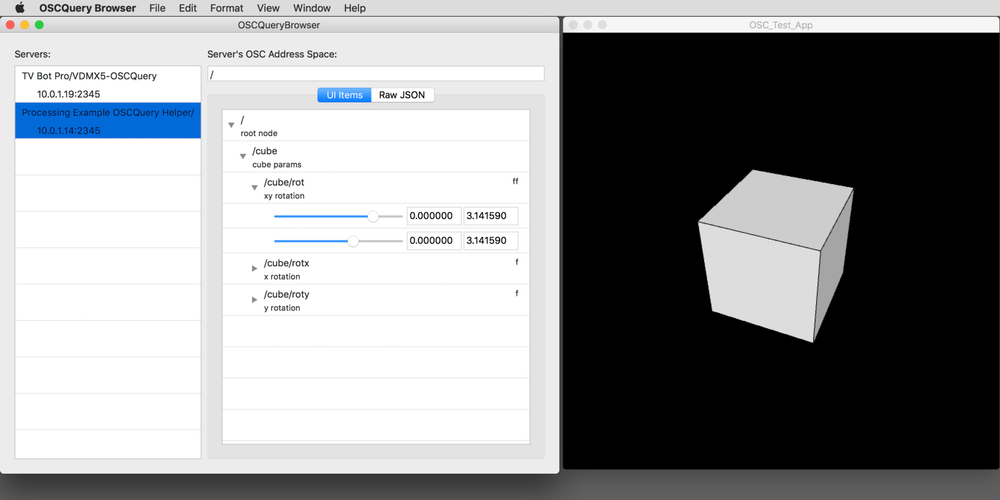Close the OSCQueryBrowser window
1000x500 pixels.
pos(10,25)
